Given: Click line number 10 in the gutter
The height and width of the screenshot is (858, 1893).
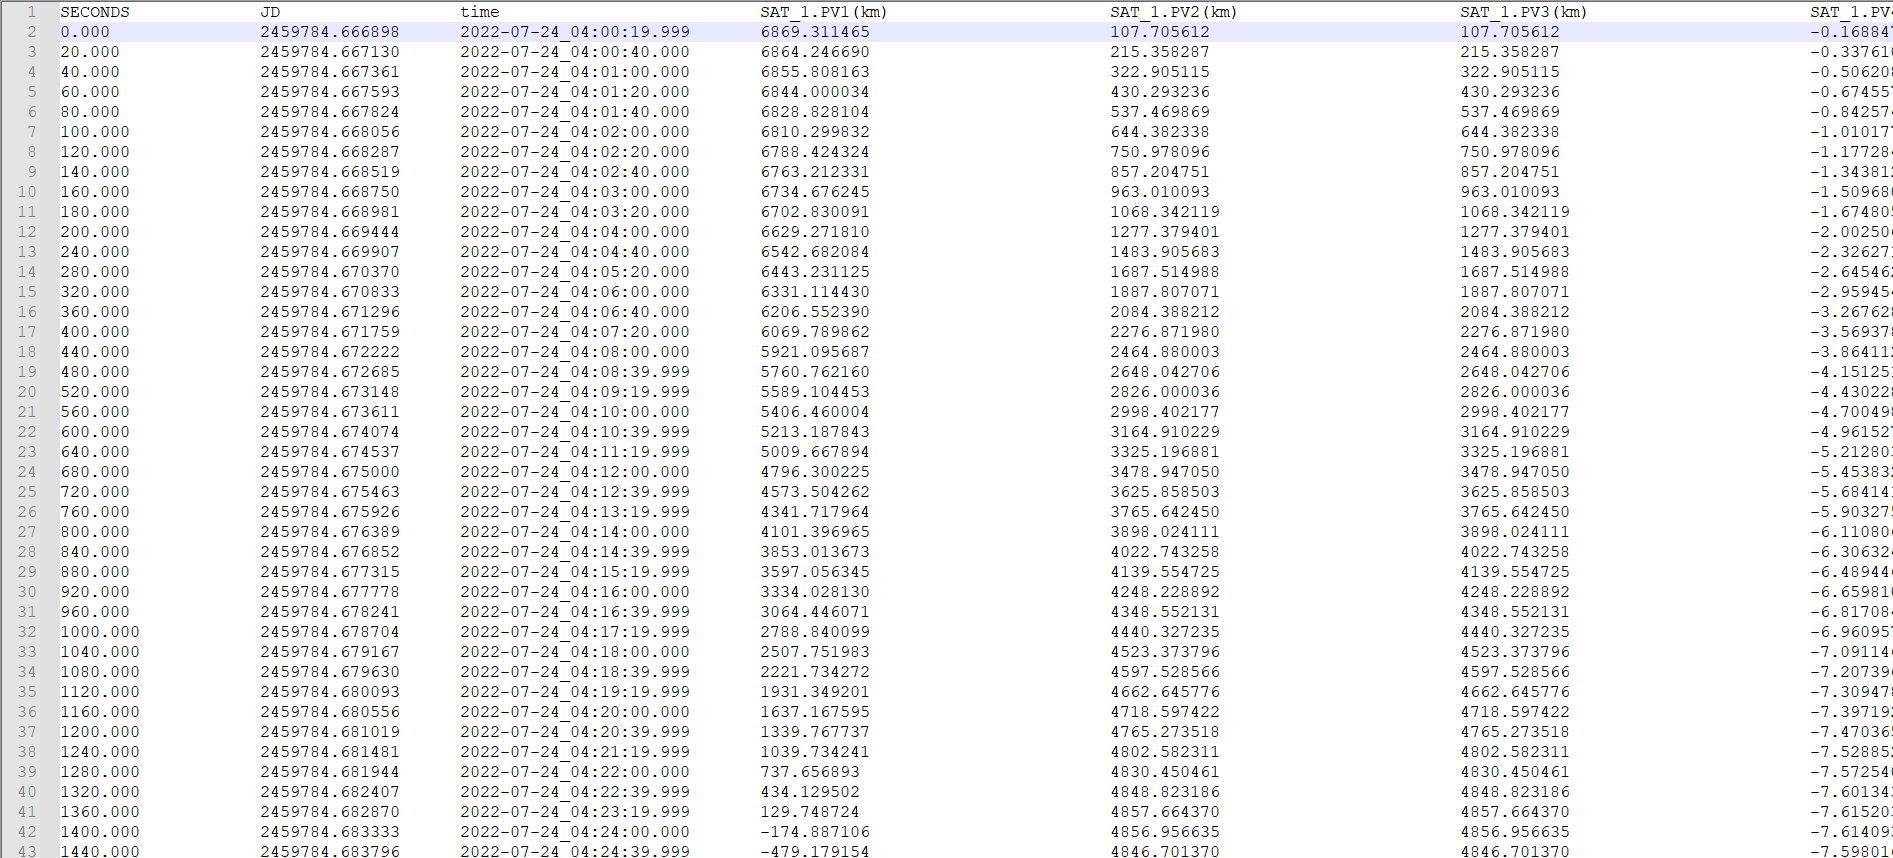Looking at the screenshot, I should click(x=27, y=192).
